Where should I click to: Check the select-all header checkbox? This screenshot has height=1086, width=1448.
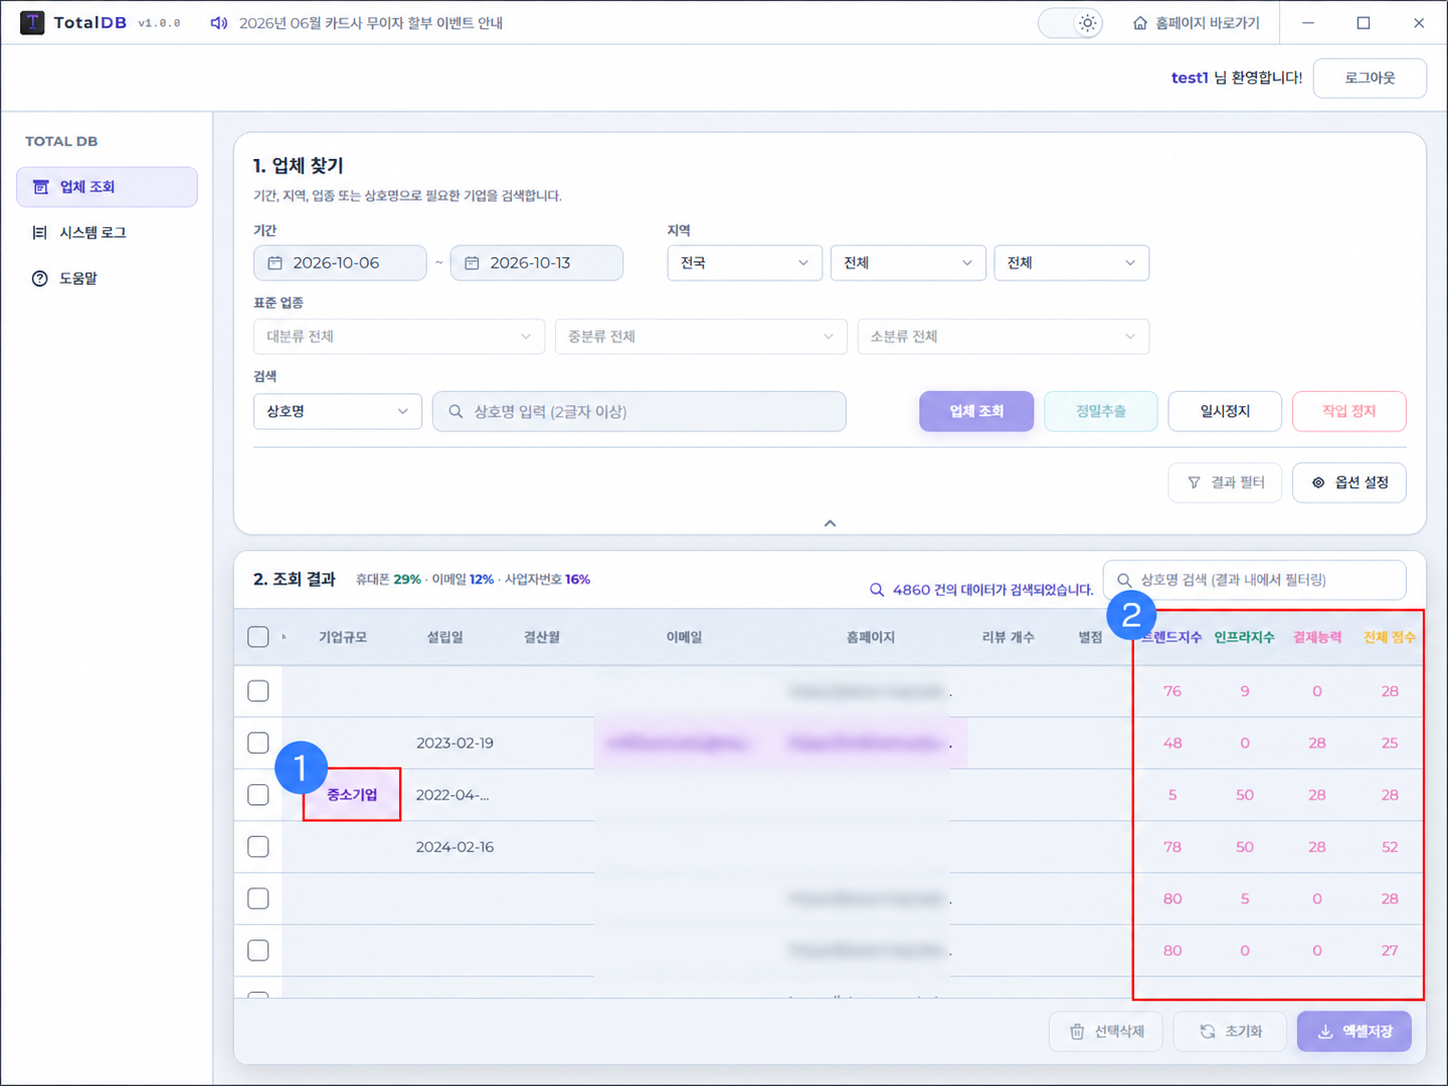point(258,637)
